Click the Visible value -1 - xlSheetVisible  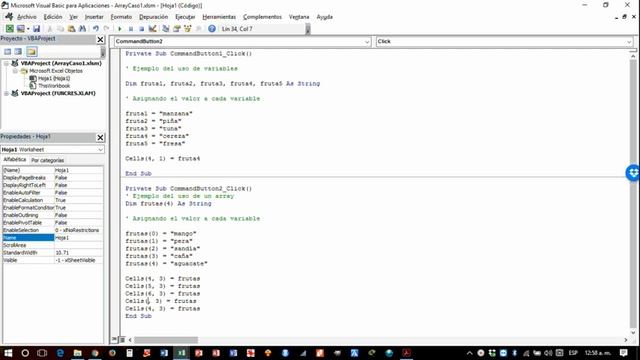tap(78, 260)
